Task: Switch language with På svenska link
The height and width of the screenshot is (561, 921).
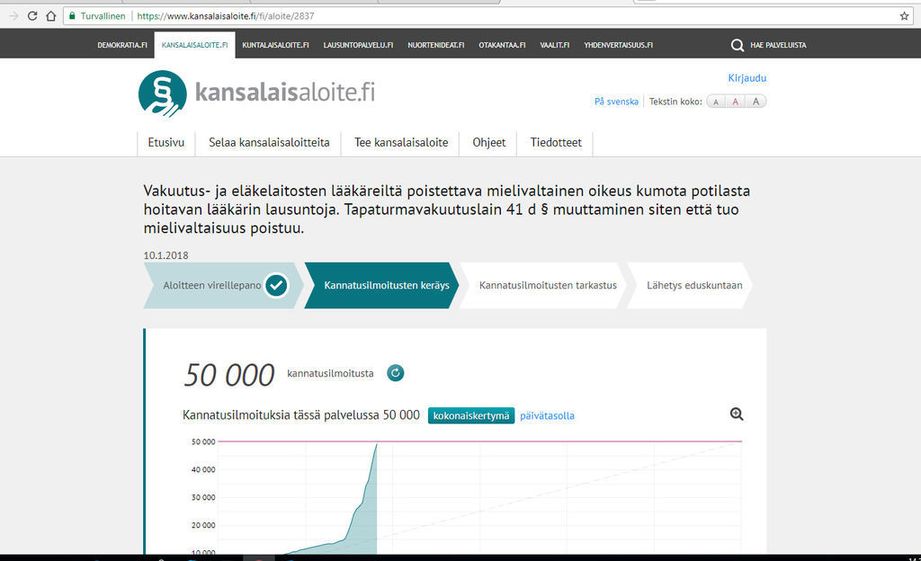Action: click(616, 101)
